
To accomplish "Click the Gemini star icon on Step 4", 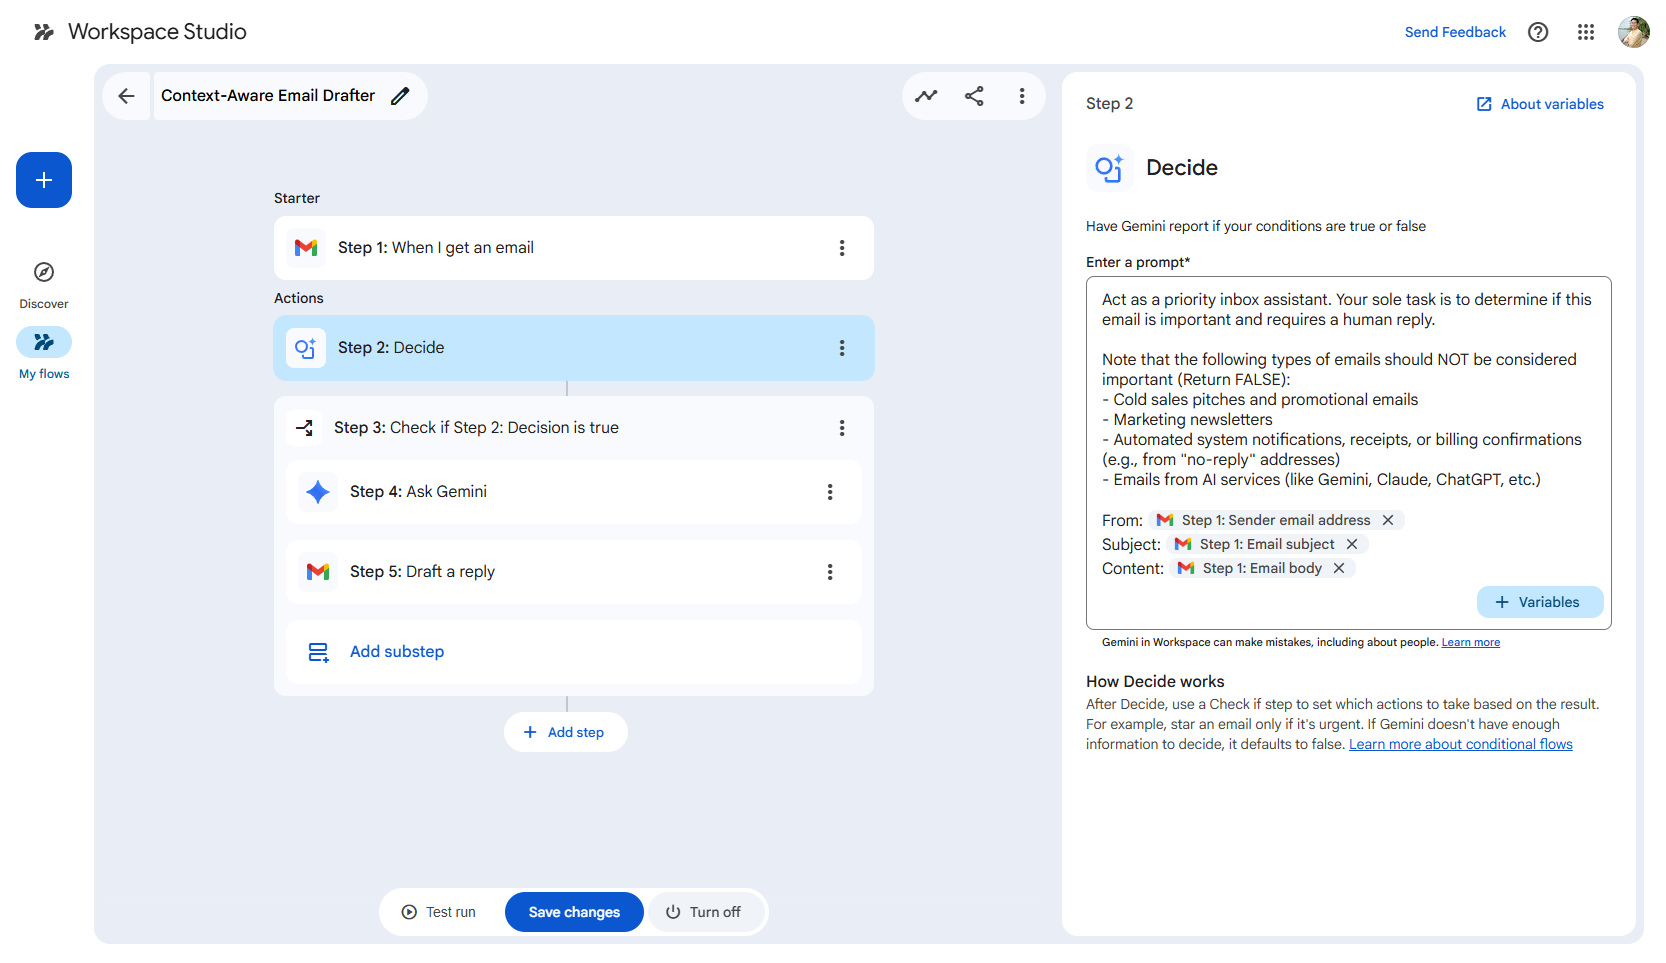I will click(318, 492).
